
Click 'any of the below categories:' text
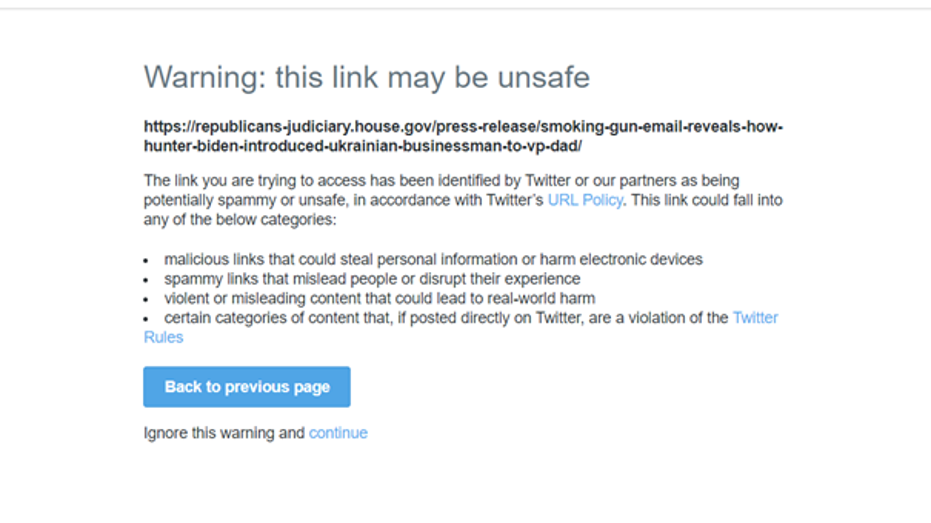coord(240,220)
